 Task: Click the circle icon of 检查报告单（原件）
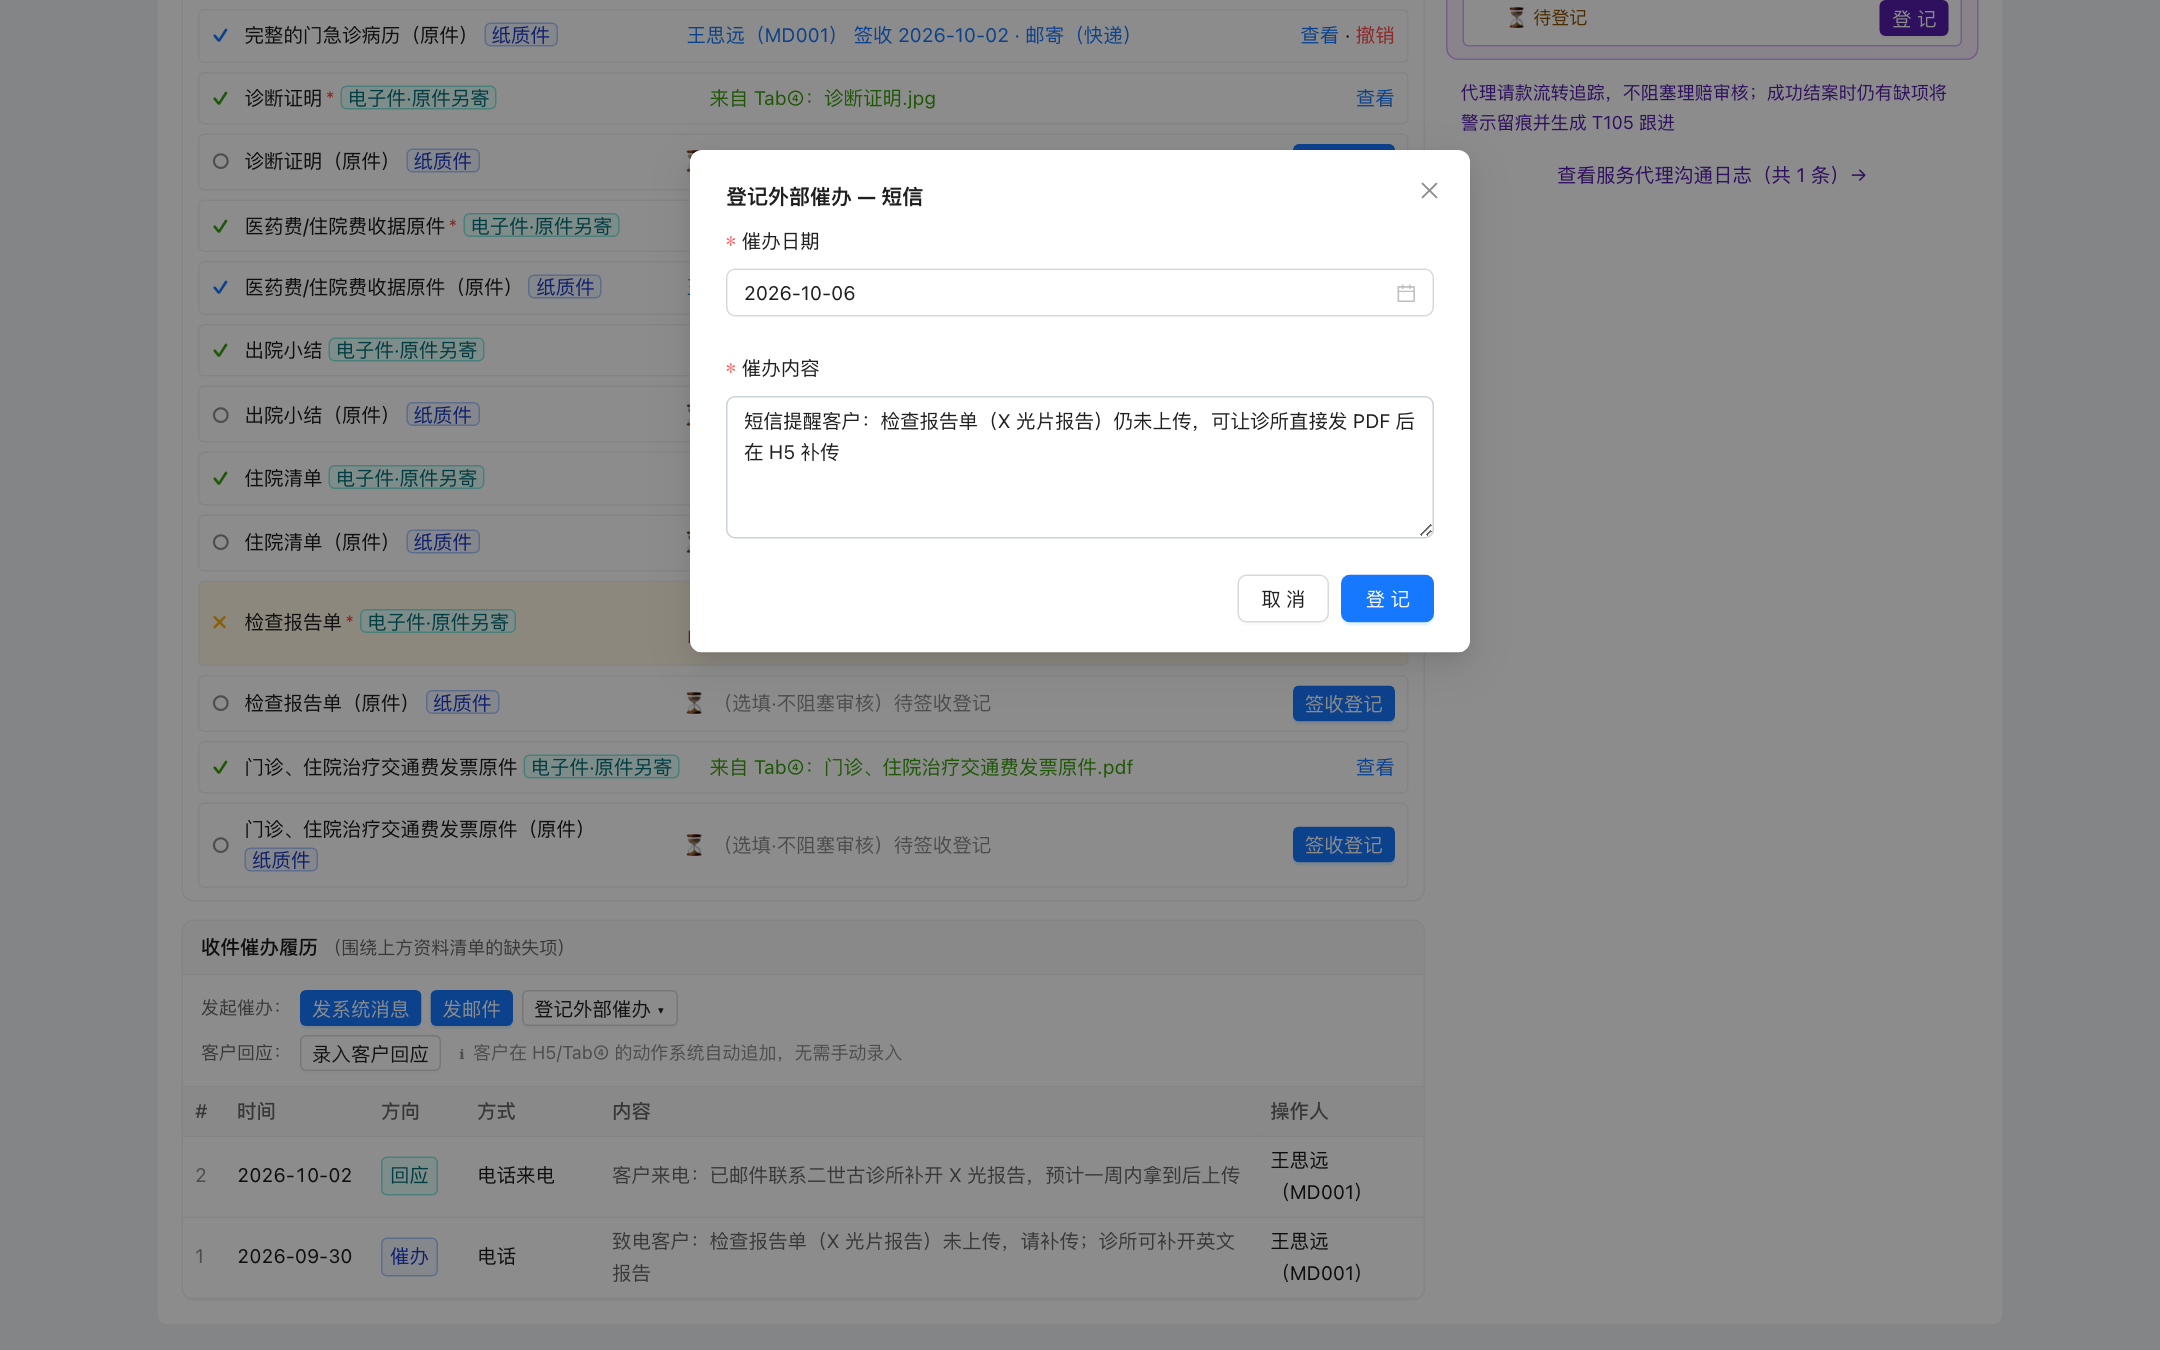(221, 703)
